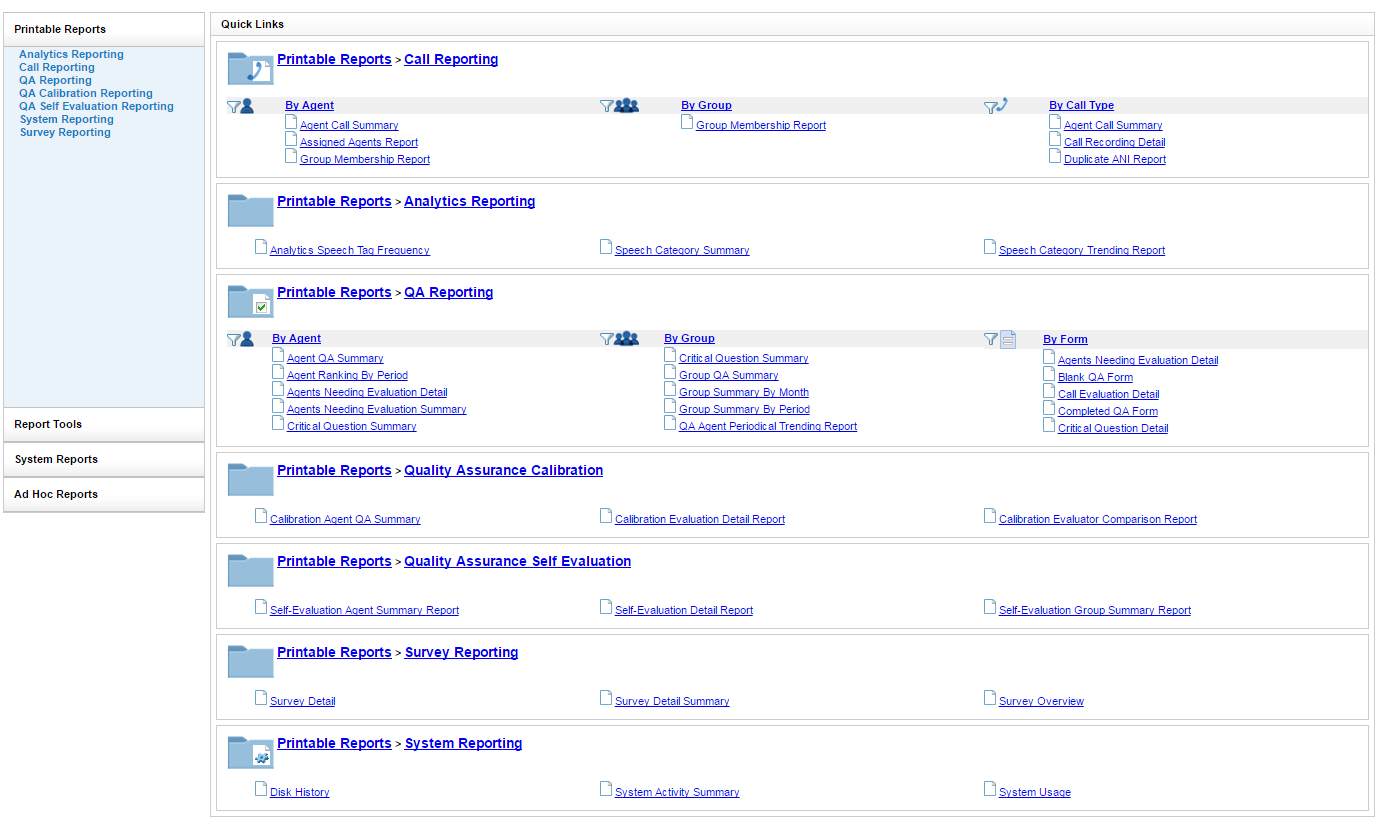Click the Analytics Reporting folder icon
1387x827 pixels.
pyautogui.click(x=250, y=210)
